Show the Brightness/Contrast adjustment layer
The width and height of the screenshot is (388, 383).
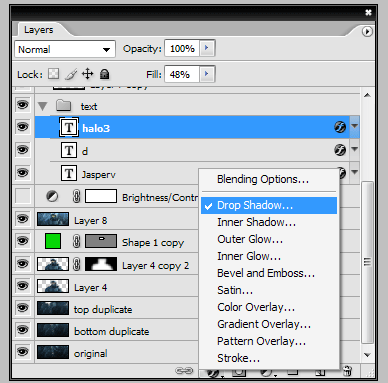(x=23, y=196)
